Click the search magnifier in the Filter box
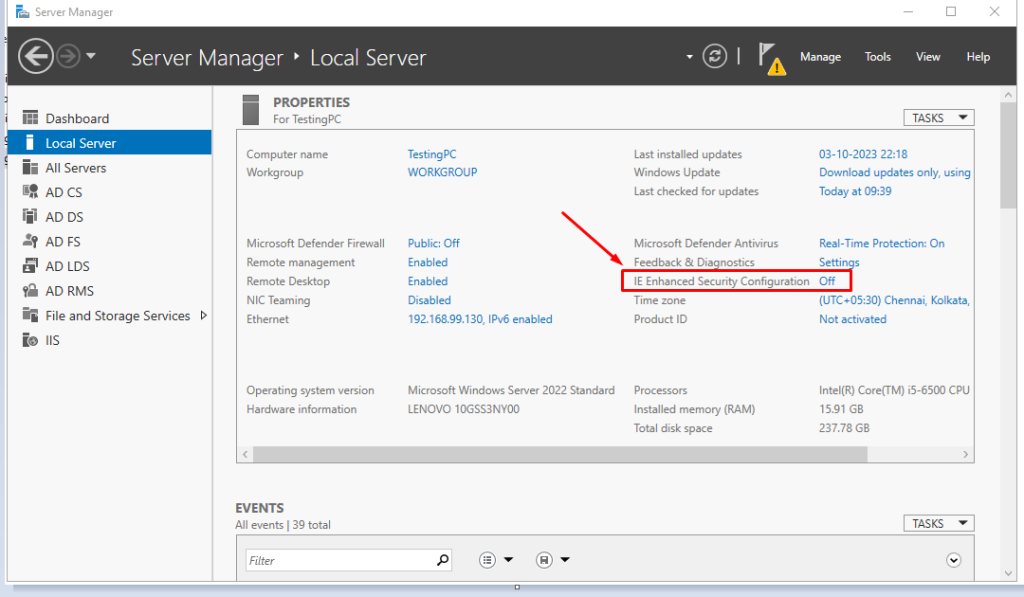The image size is (1024, 597). [443, 561]
